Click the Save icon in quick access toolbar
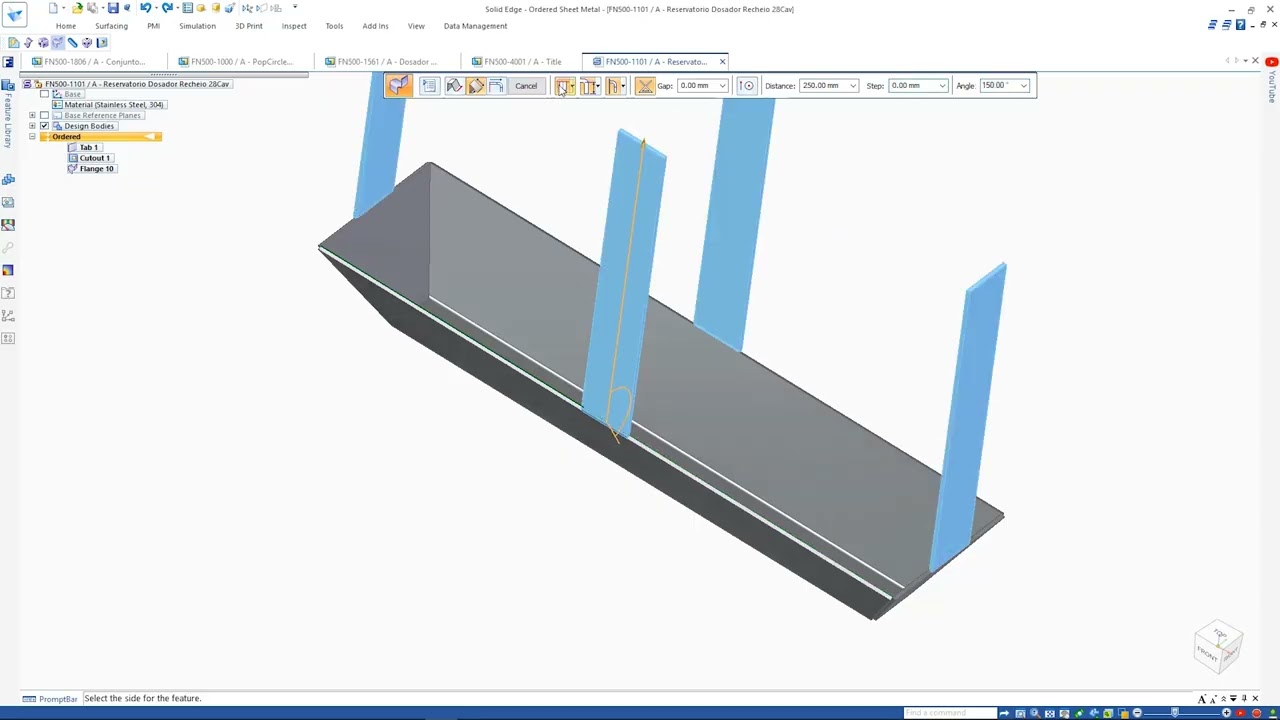 (113, 8)
